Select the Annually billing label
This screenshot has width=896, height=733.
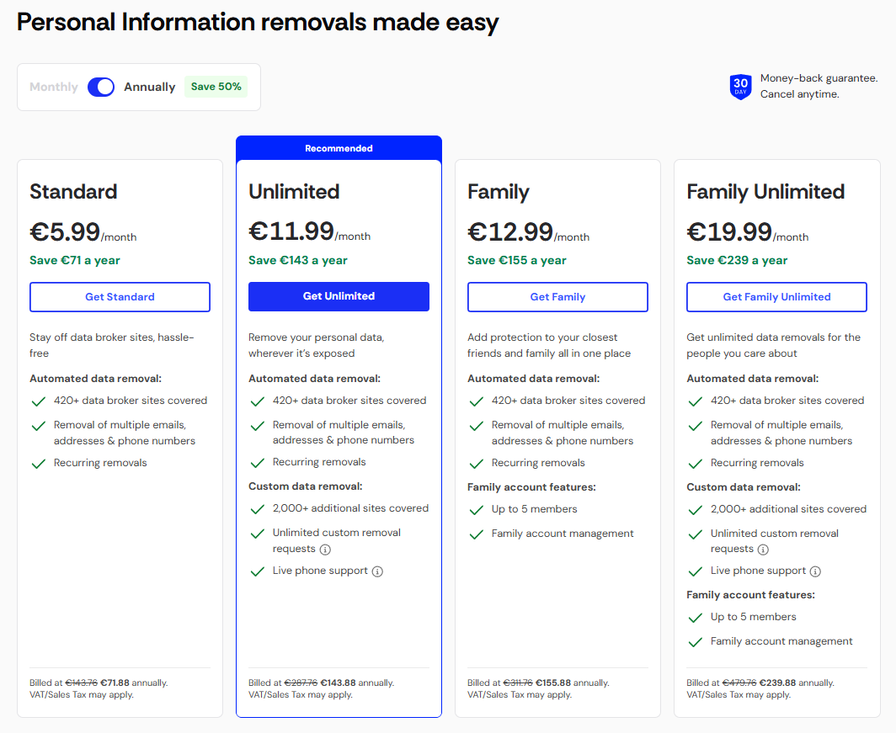[x=149, y=87]
